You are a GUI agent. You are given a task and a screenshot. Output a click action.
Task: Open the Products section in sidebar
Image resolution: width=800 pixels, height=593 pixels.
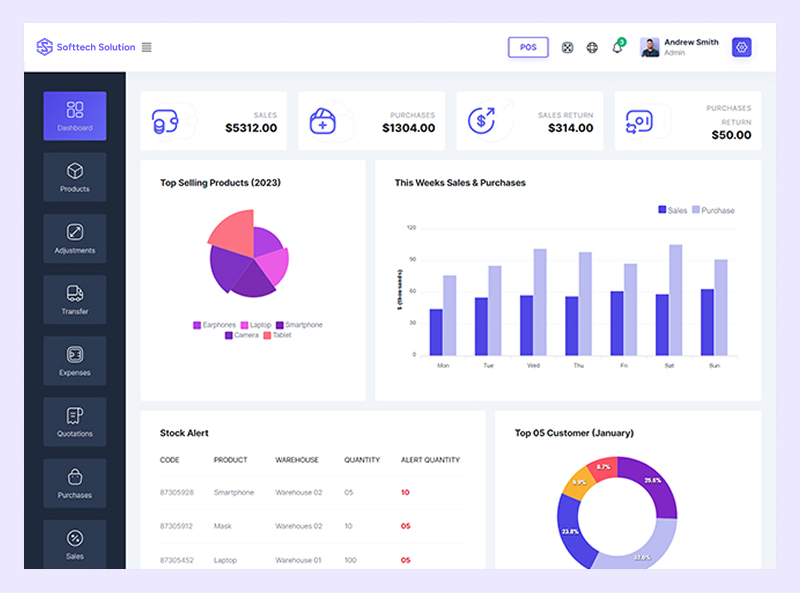[x=75, y=177]
